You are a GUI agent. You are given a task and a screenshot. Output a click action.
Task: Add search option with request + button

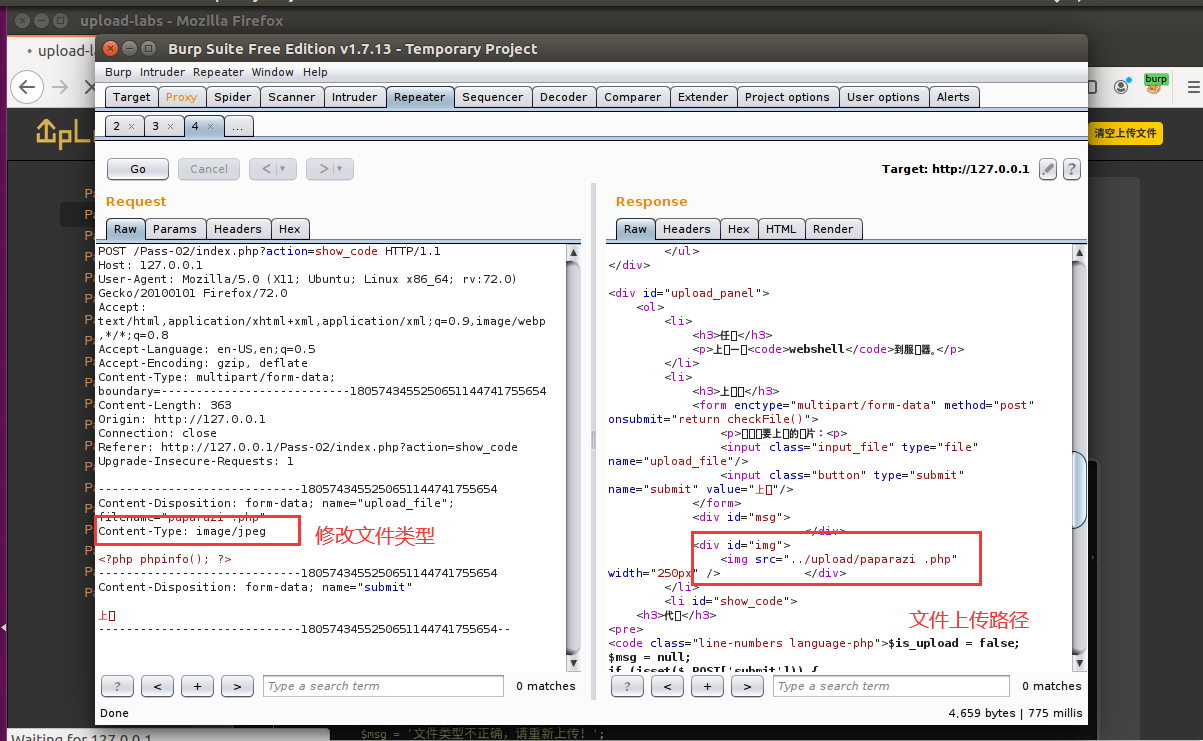pos(197,686)
